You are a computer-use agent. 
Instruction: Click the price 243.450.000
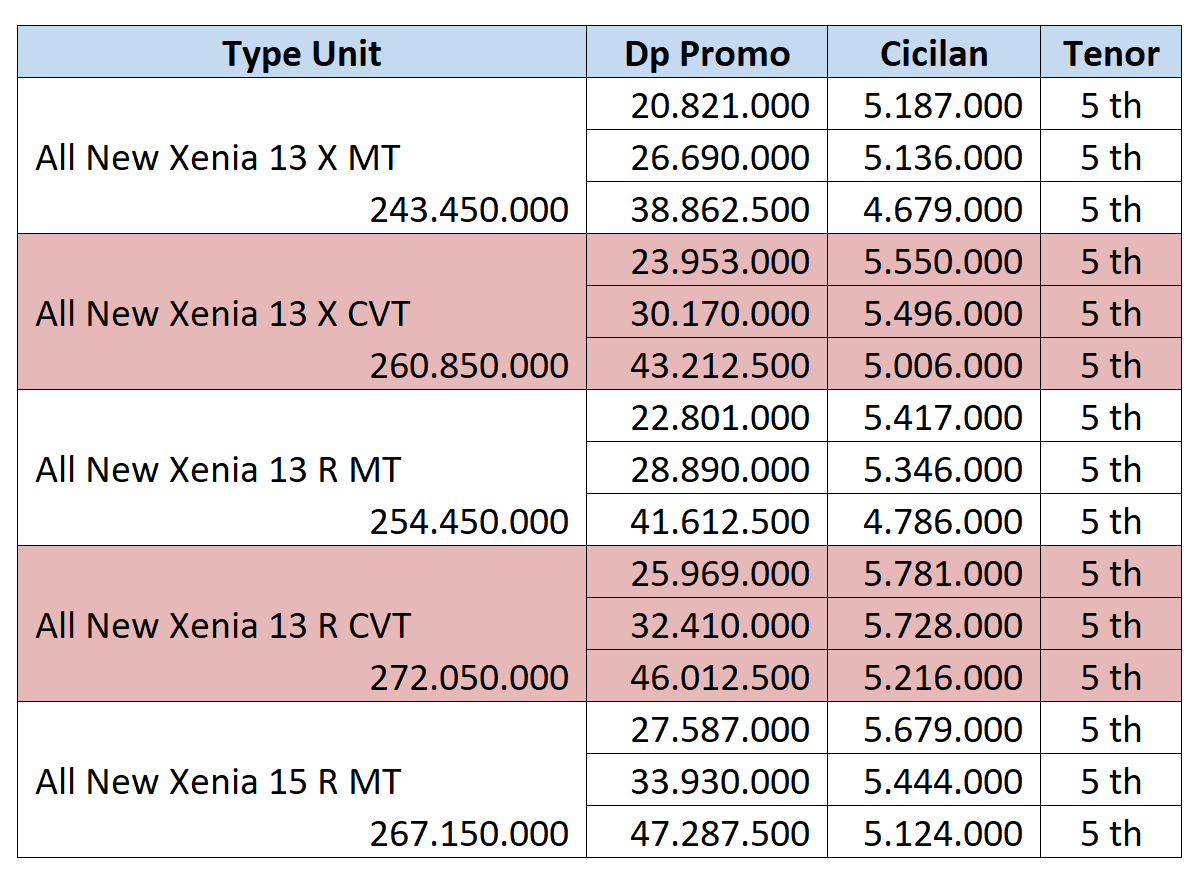(x=469, y=210)
